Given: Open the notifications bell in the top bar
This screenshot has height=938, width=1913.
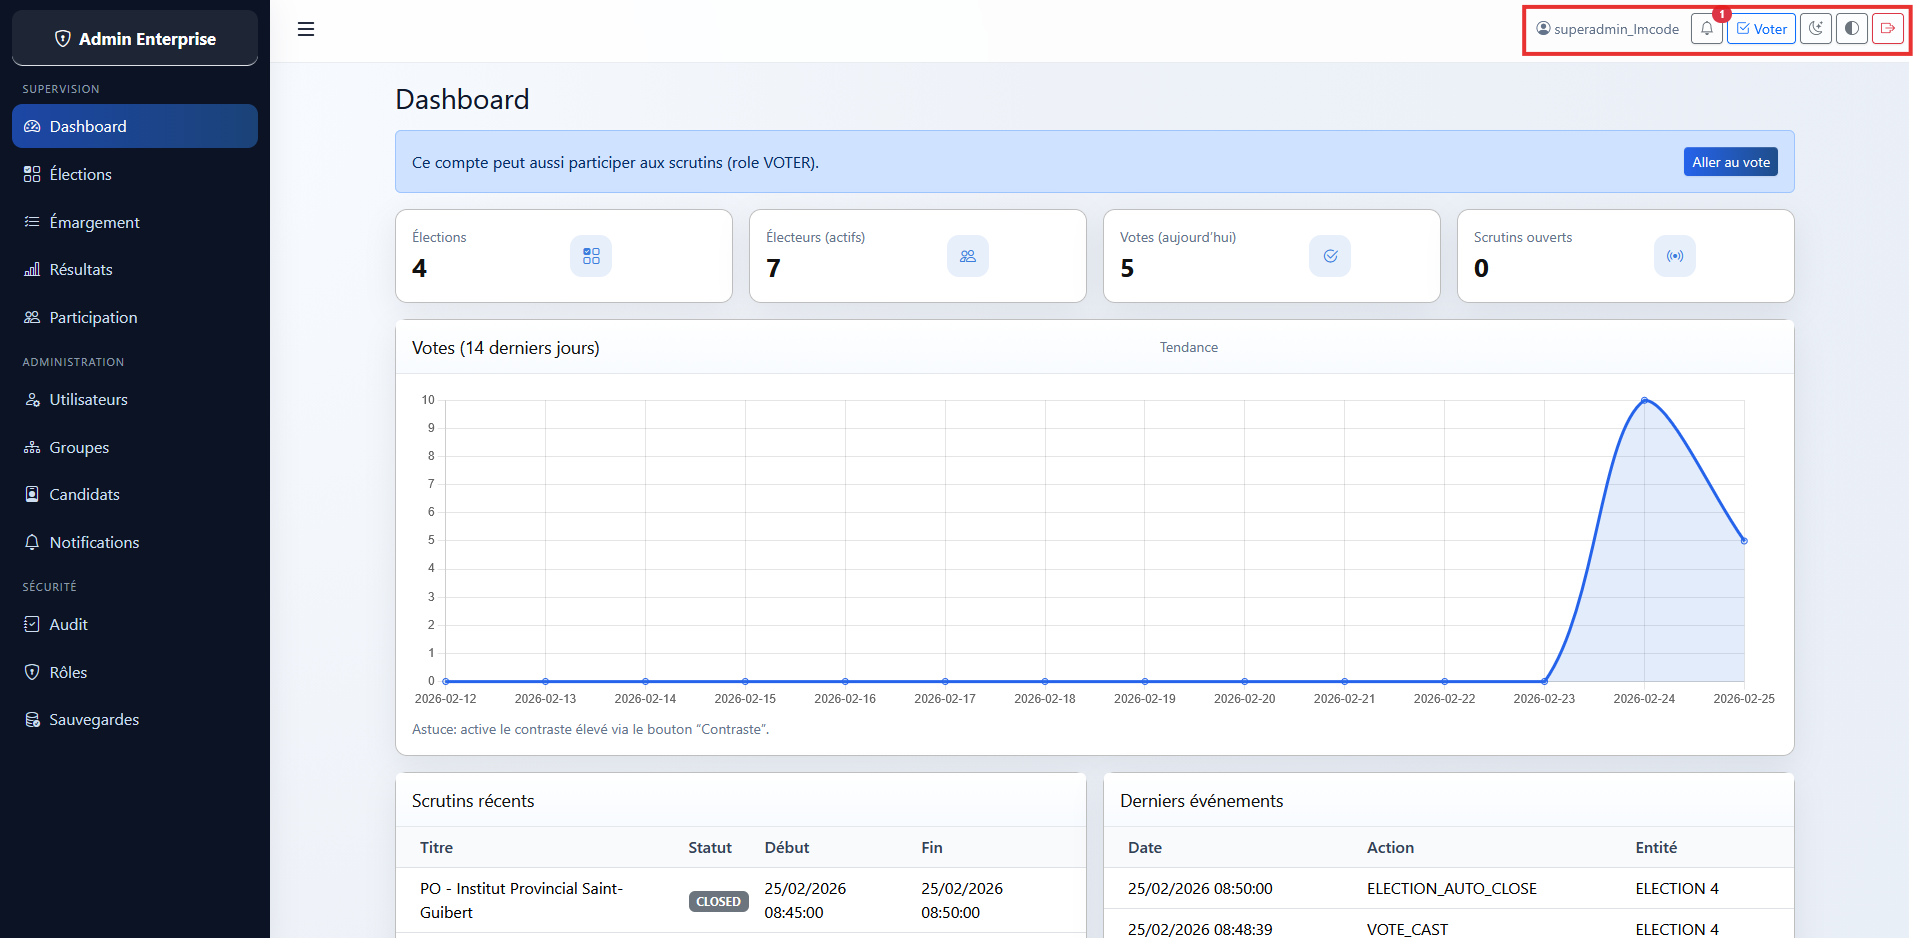Looking at the screenshot, I should click(1706, 29).
